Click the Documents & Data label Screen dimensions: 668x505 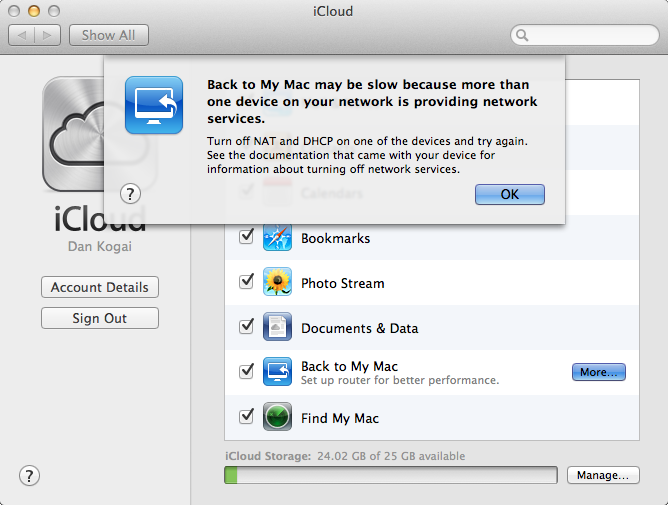pos(360,329)
